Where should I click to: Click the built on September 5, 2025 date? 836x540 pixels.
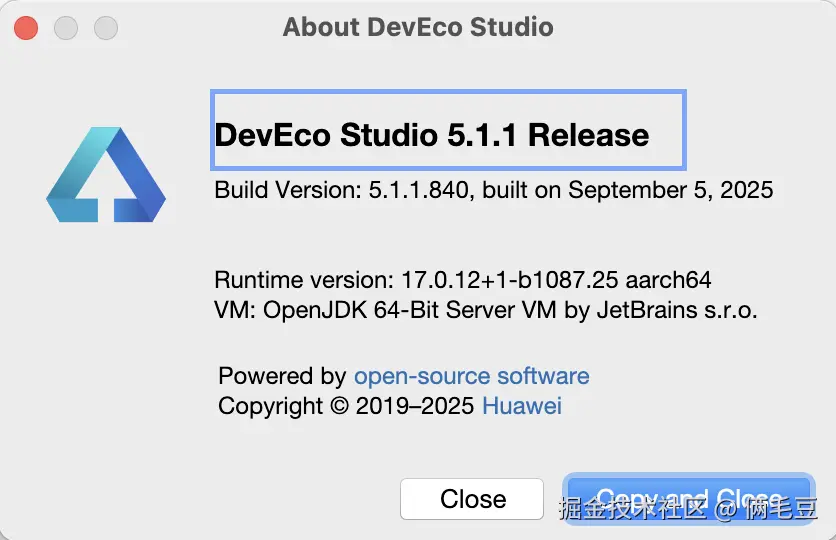click(628, 190)
